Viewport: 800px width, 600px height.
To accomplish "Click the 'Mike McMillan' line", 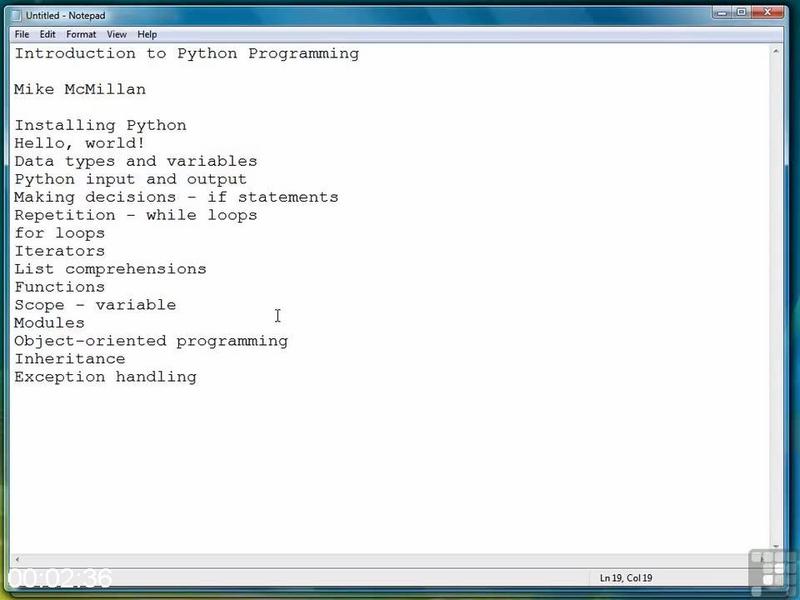I will (80, 89).
